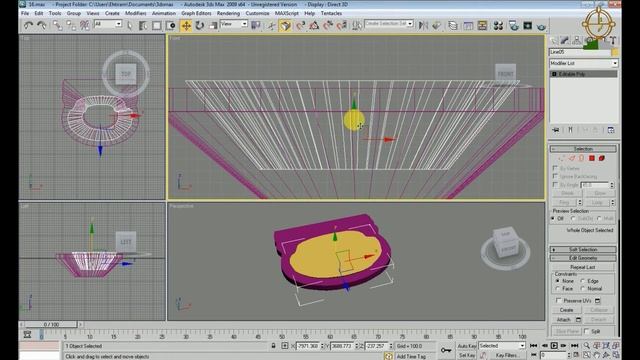
Task: Click the Undo arrow icon
Action: coord(28,25)
